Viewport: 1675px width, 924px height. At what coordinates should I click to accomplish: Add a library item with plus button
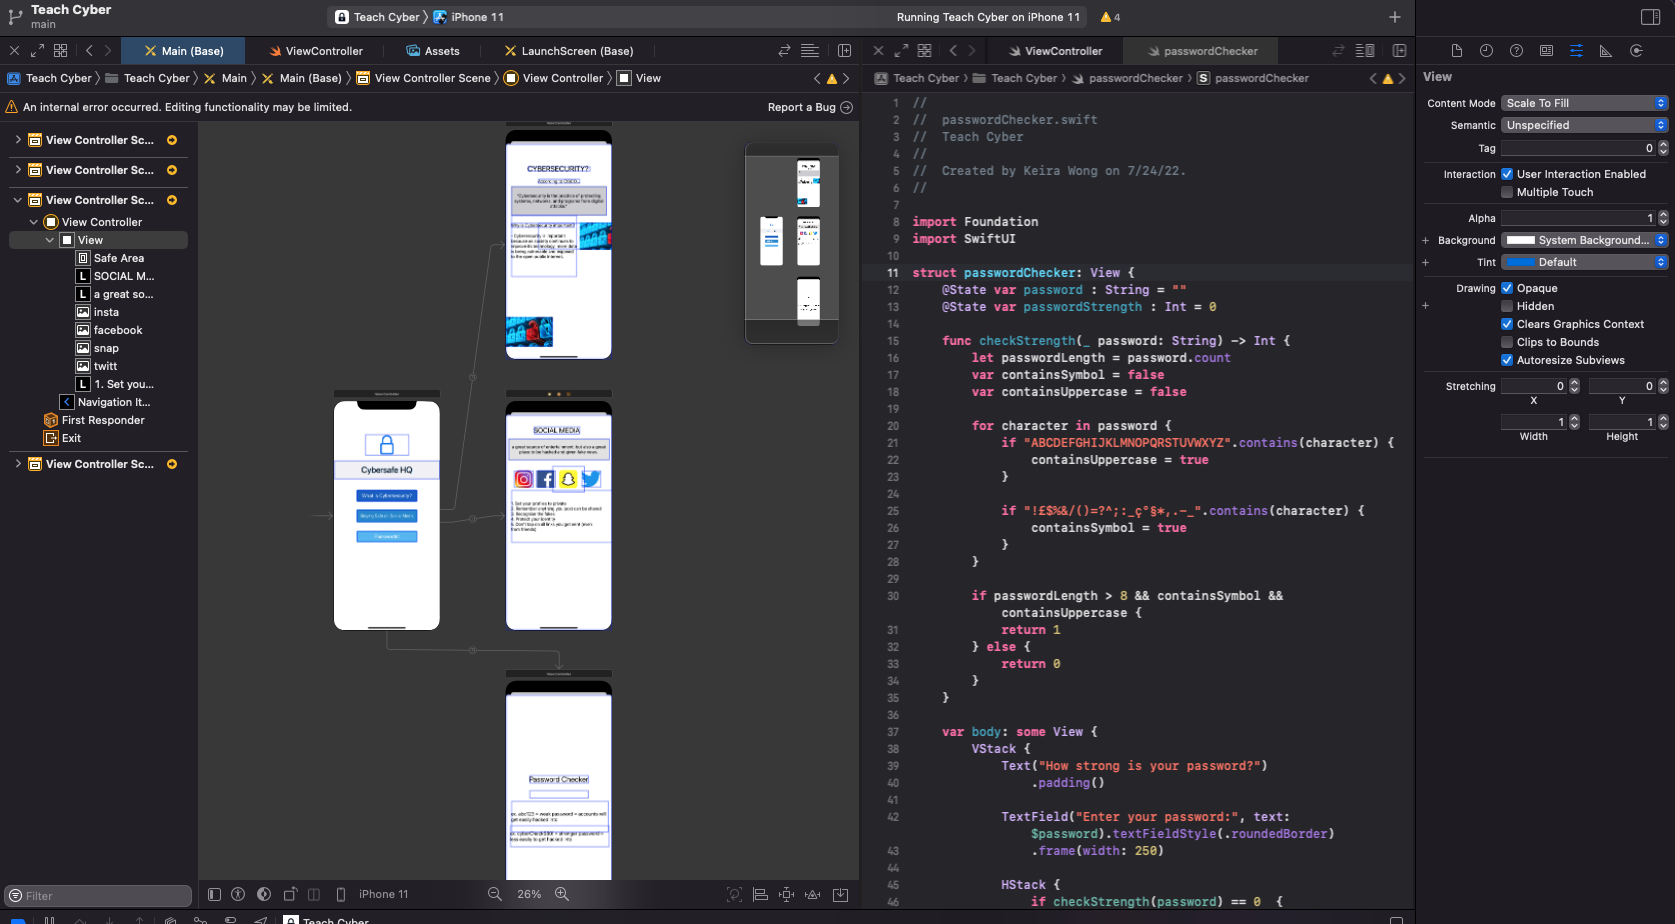click(x=1395, y=17)
